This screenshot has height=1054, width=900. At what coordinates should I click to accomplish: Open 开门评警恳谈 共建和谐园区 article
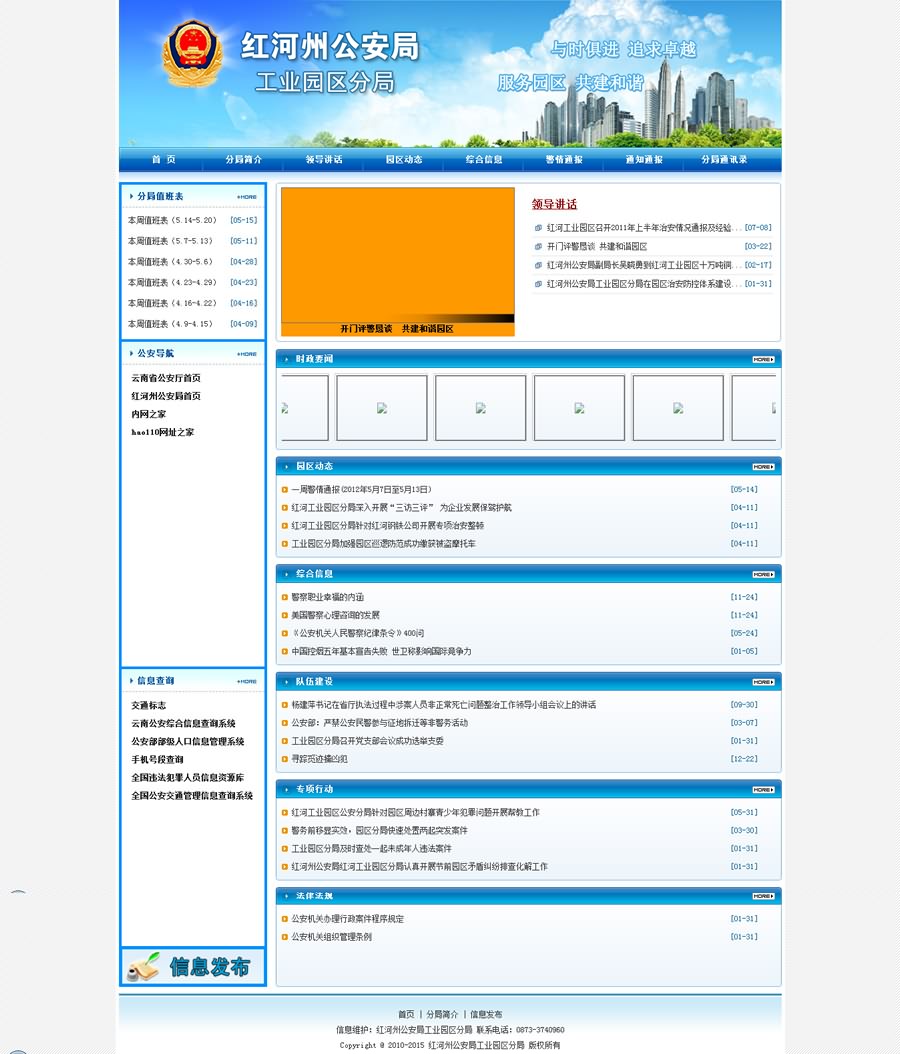pos(597,247)
